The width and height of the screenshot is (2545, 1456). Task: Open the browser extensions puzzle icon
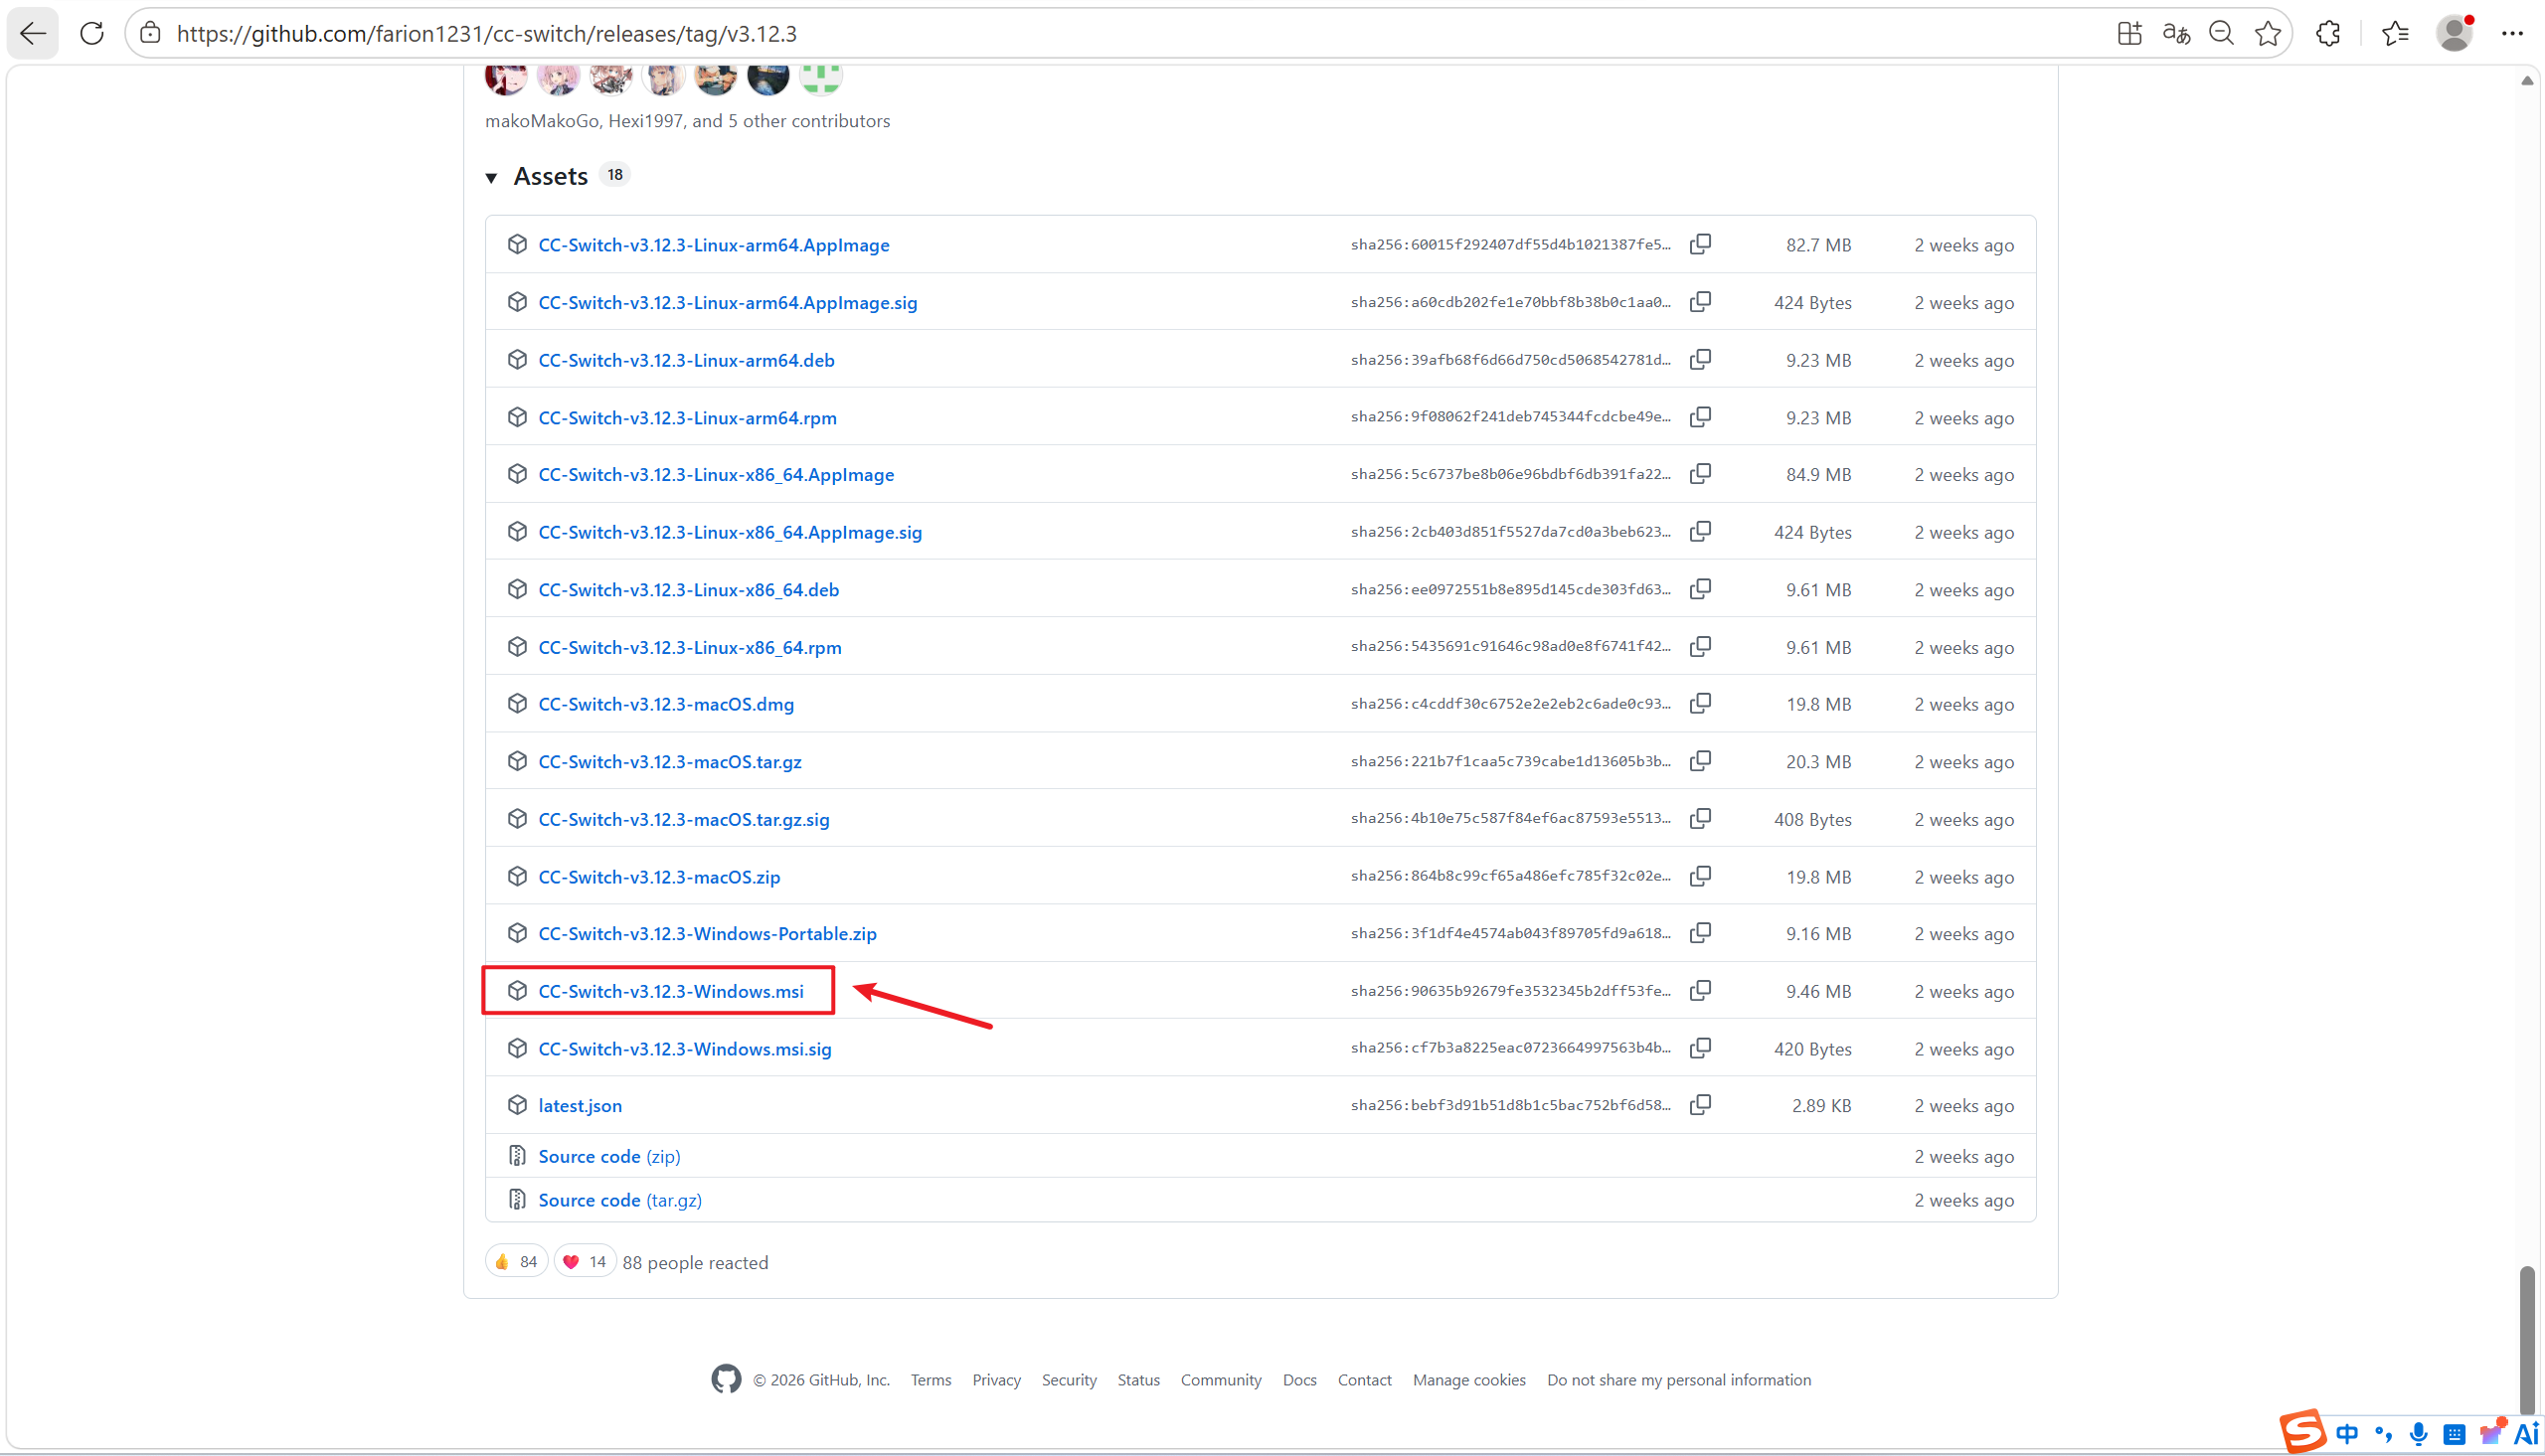(x=2328, y=33)
